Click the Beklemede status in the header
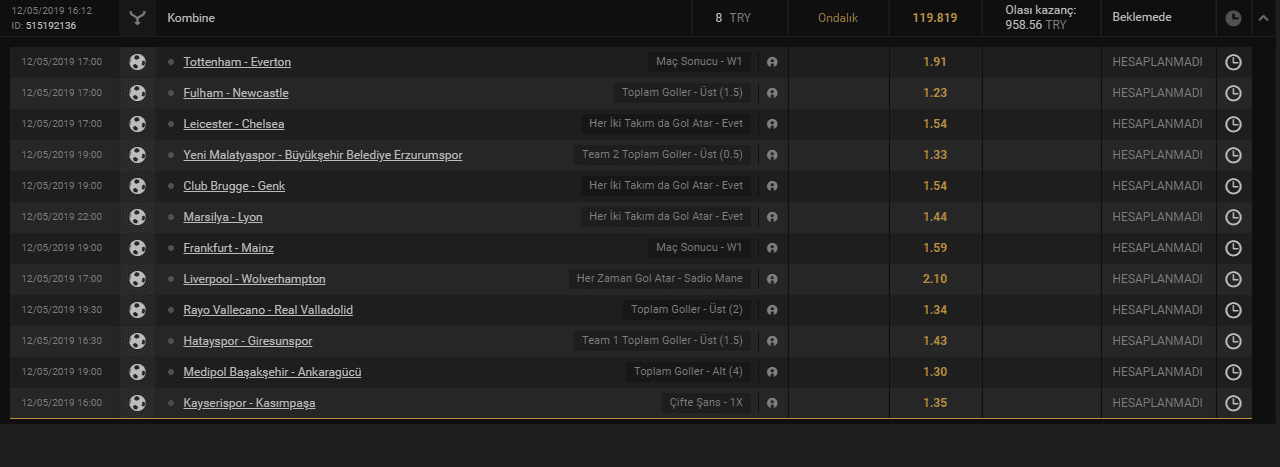Image resolution: width=1280 pixels, height=467 pixels. click(1142, 18)
